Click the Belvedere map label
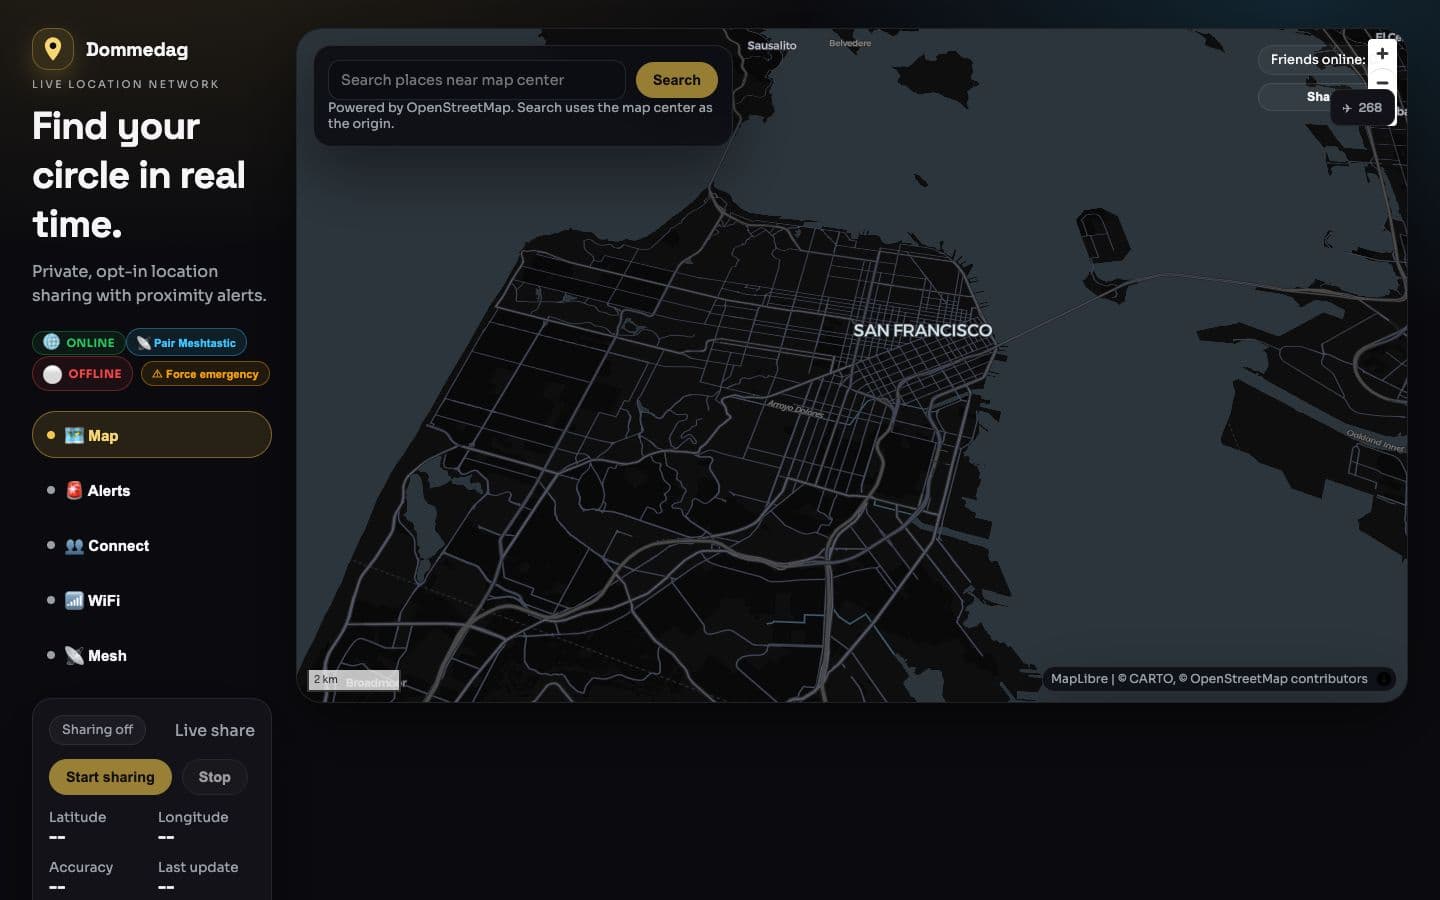Image resolution: width=1440 pixels, height=900 pixels. (x=850, y=44)
